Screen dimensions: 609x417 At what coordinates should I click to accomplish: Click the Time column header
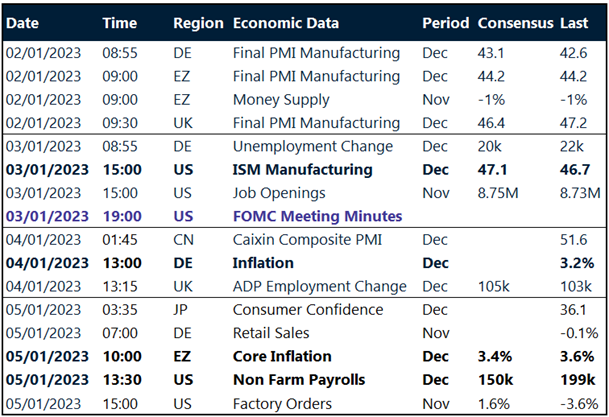[x=121, y=23]
